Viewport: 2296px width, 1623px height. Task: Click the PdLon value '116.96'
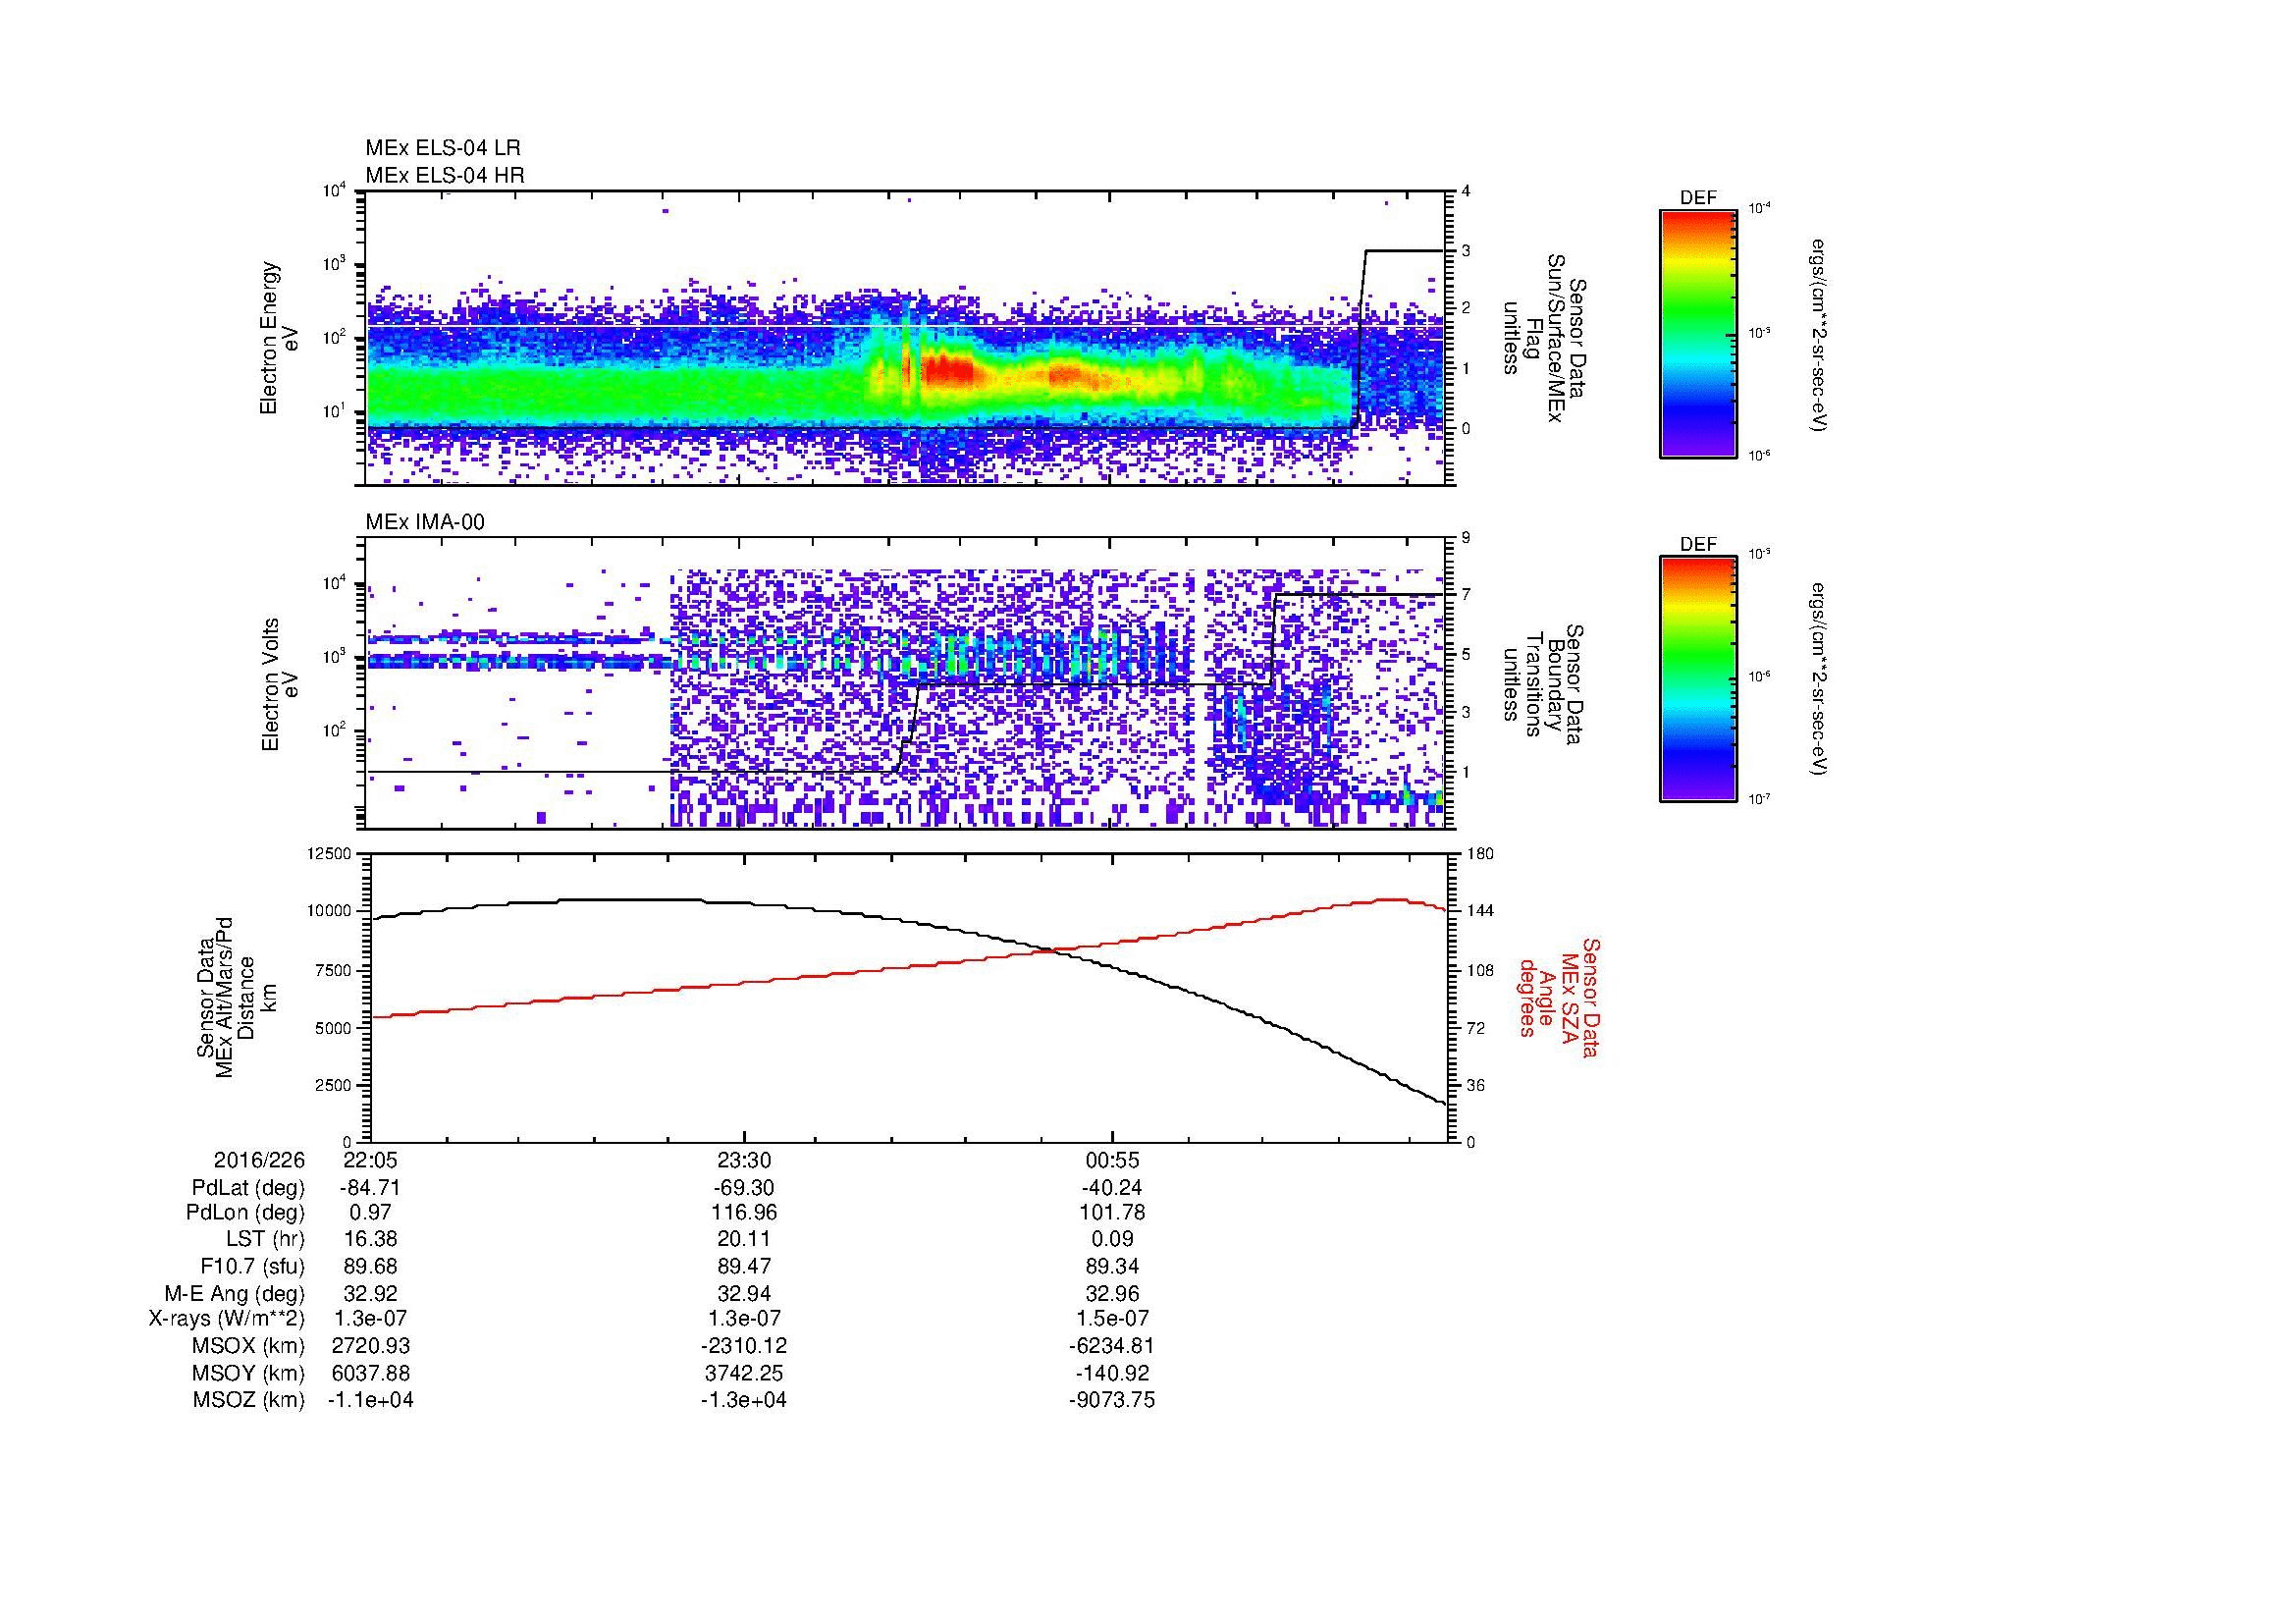pyautogui.click(x=743, y=1213)
